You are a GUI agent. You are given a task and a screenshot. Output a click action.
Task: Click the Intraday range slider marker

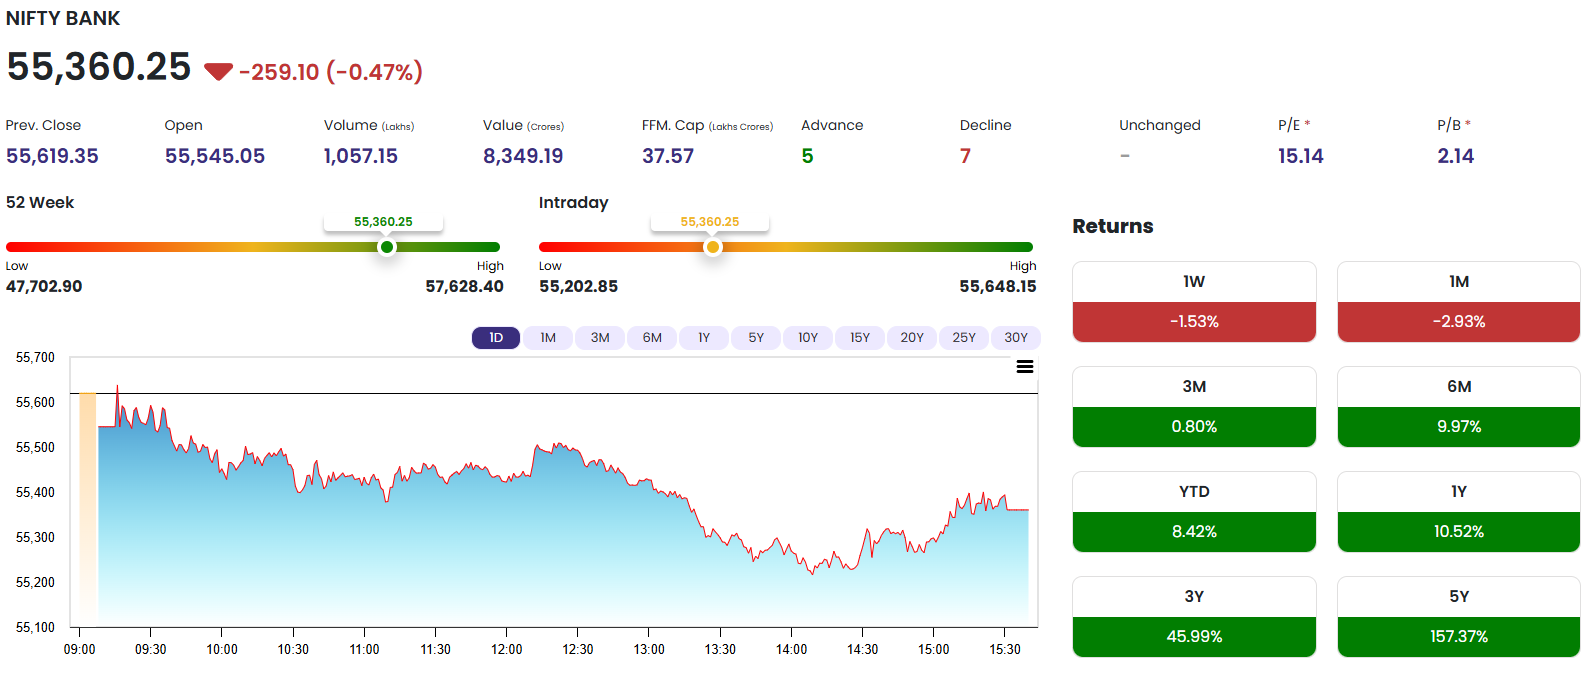713,247
